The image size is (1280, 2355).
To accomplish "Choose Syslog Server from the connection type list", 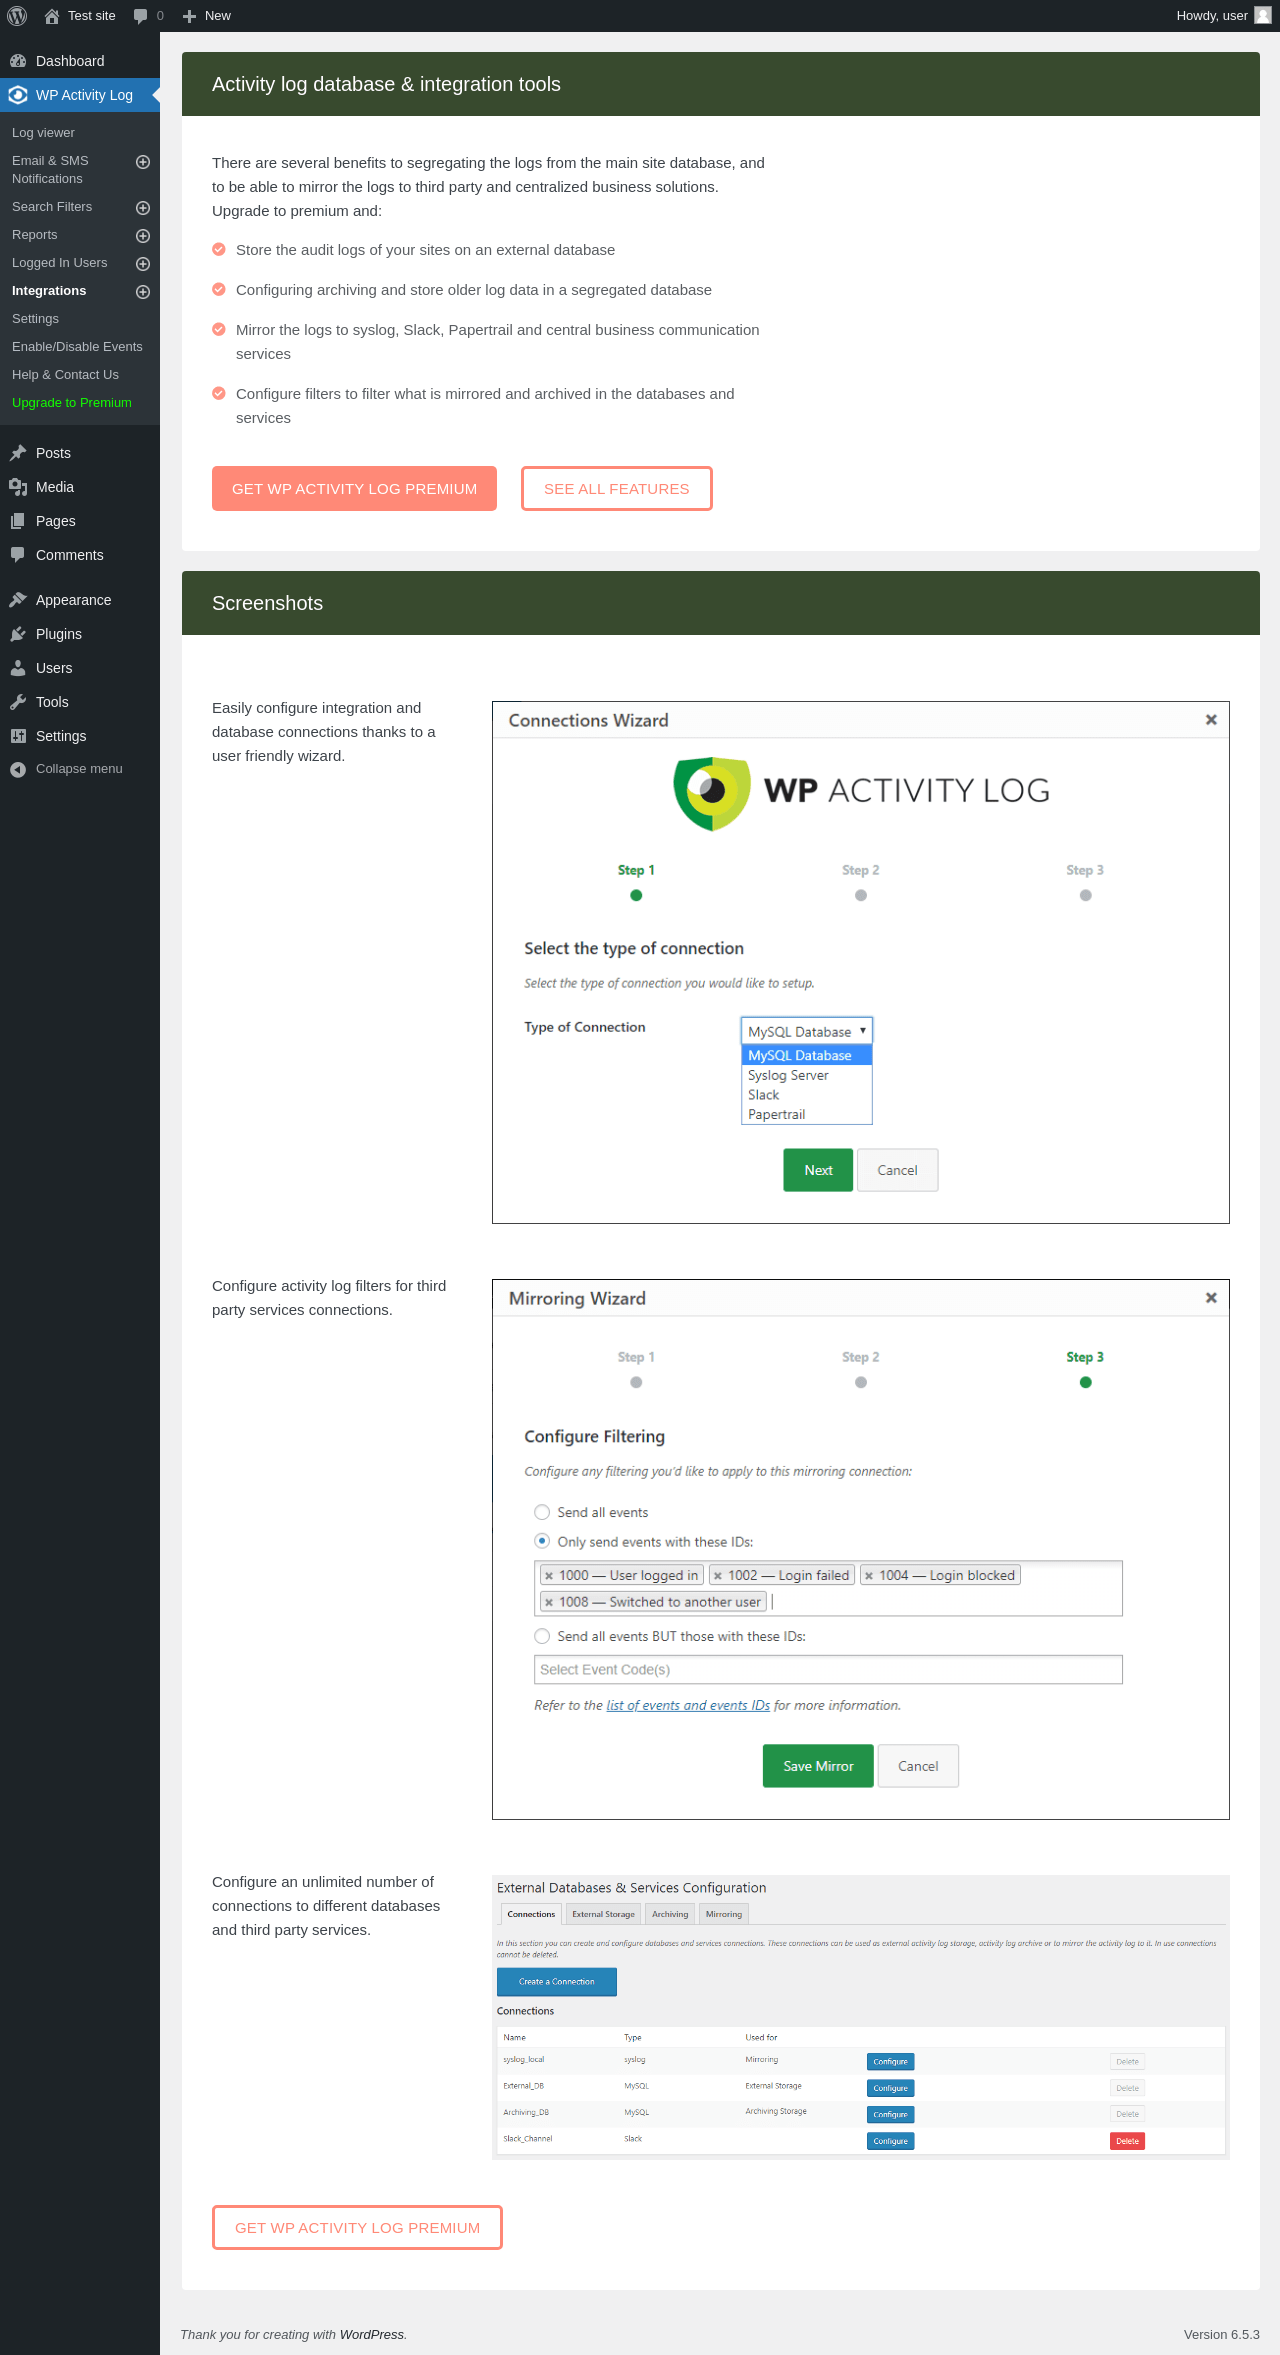I will point(806,1075).
